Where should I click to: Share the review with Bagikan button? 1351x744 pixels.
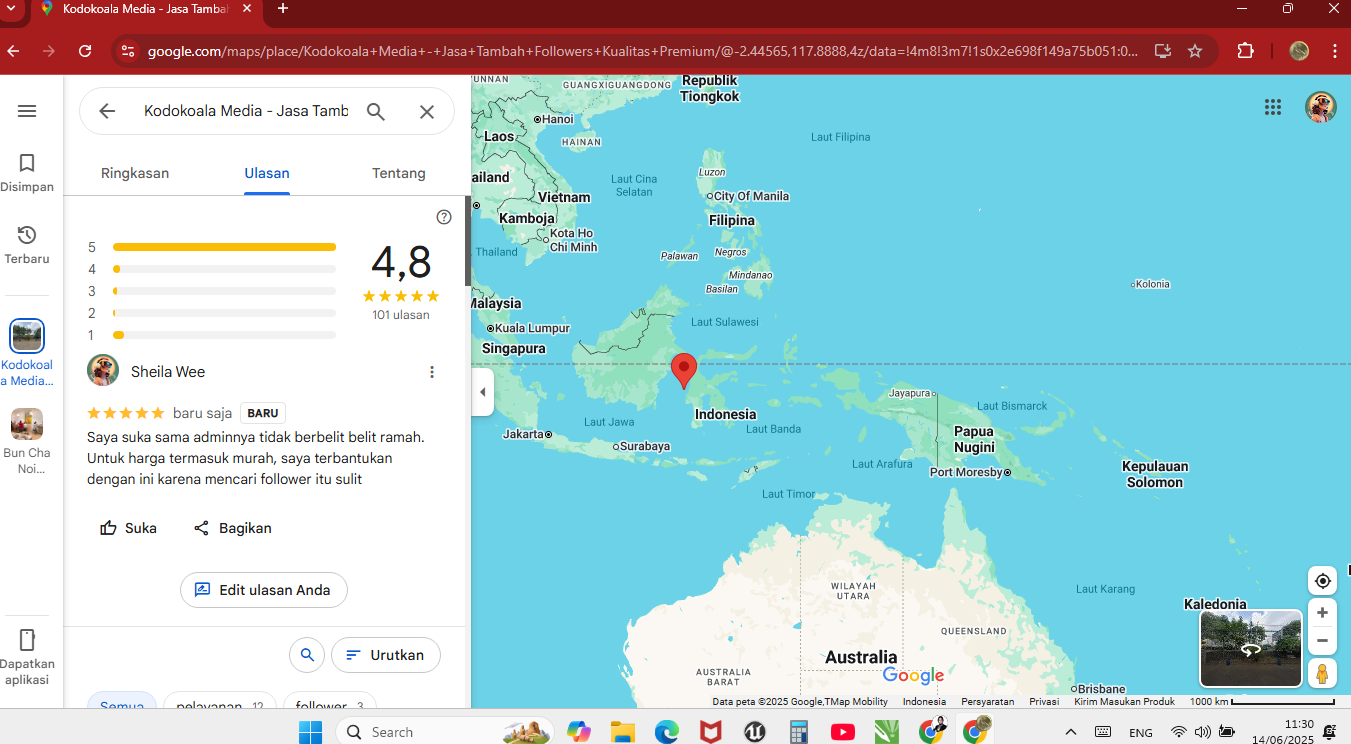coord(232,528)
